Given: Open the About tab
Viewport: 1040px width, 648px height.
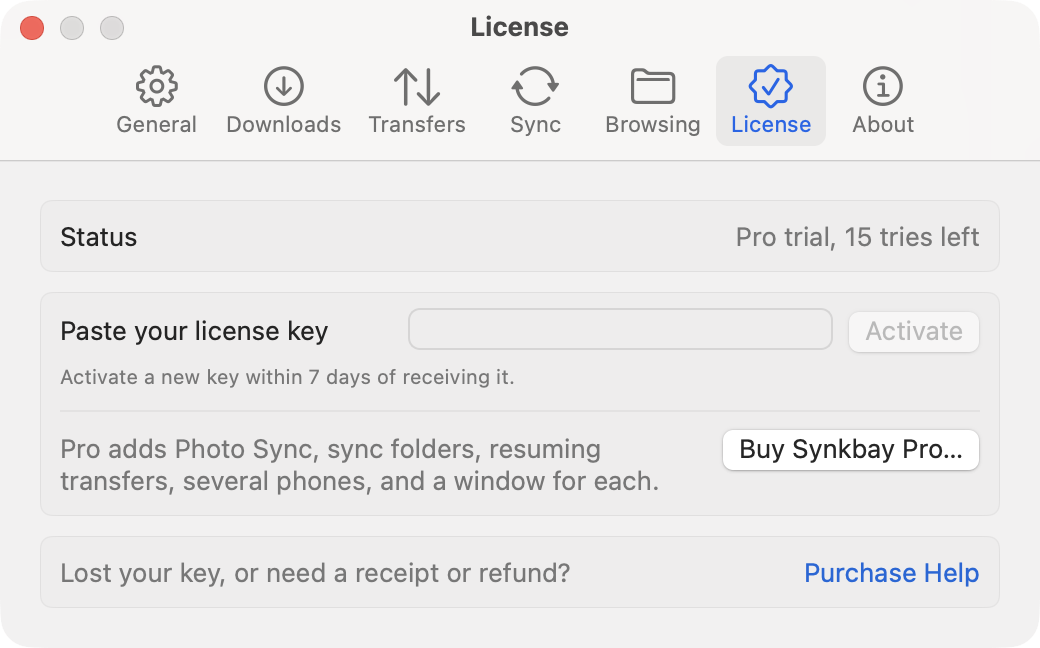Looking at the screenshot, I should pyautogui.click(x=883, y=101).
